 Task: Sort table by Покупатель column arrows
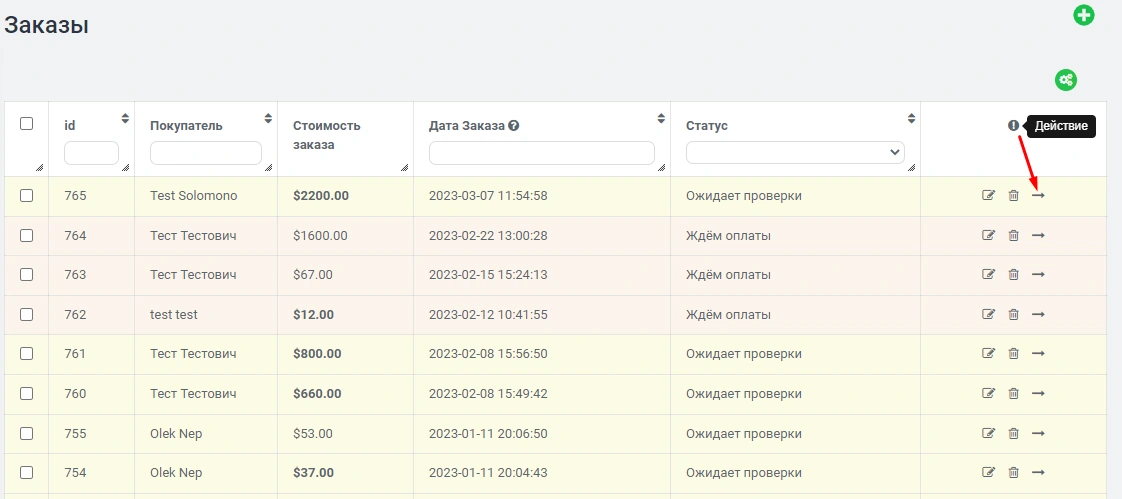[x=268, y=119]
